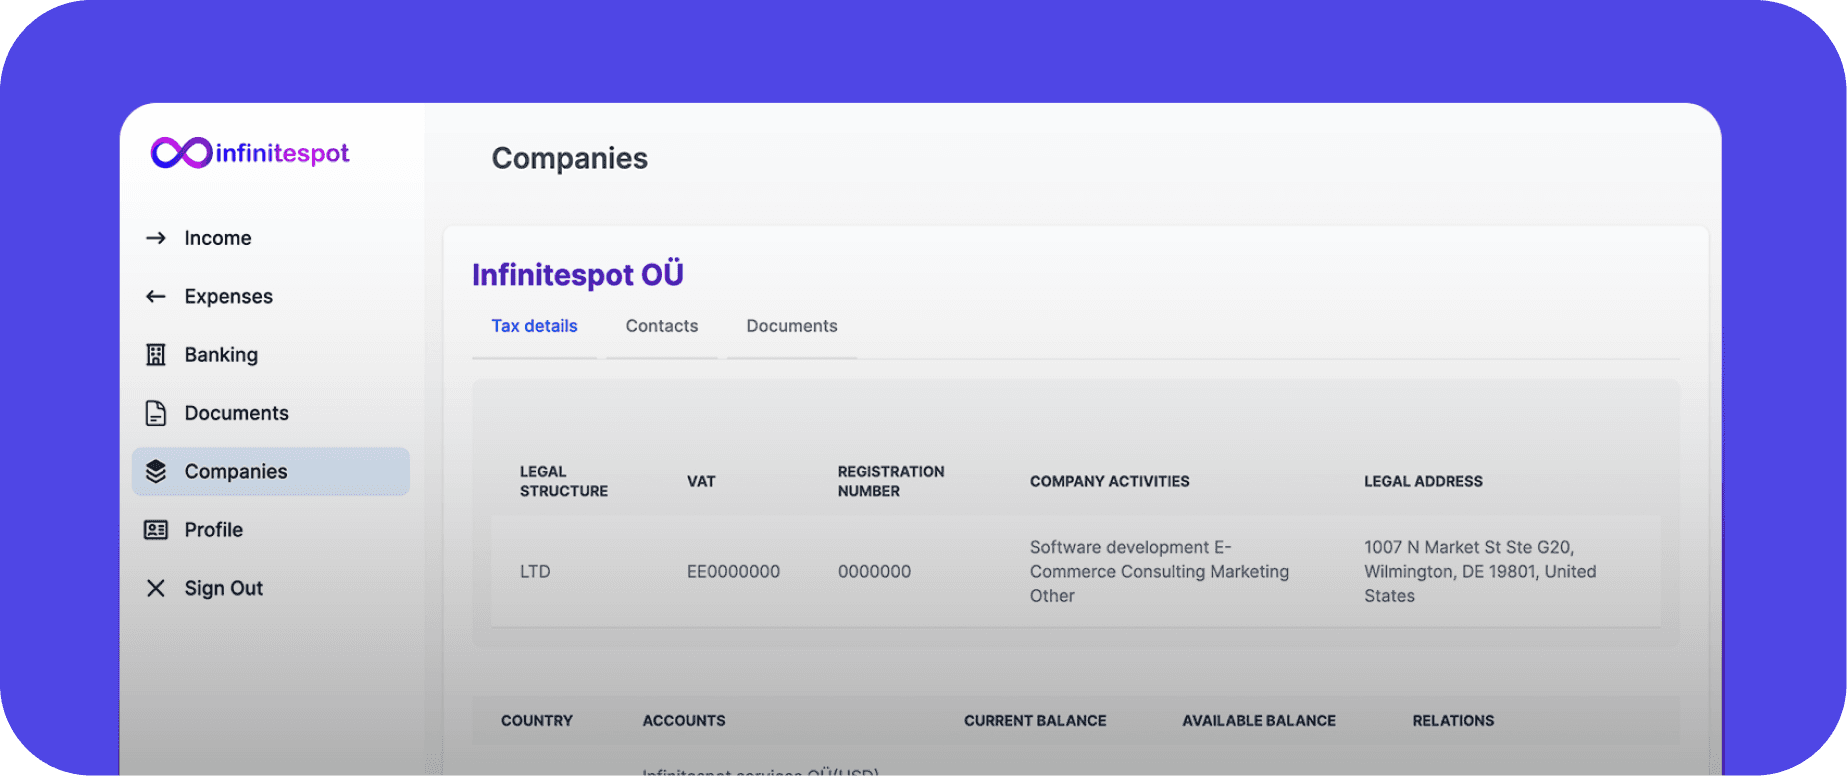Viewport: 1847px width, 776px height.
Task: Click the infinitespot logo
Action: tap(250, 153)
